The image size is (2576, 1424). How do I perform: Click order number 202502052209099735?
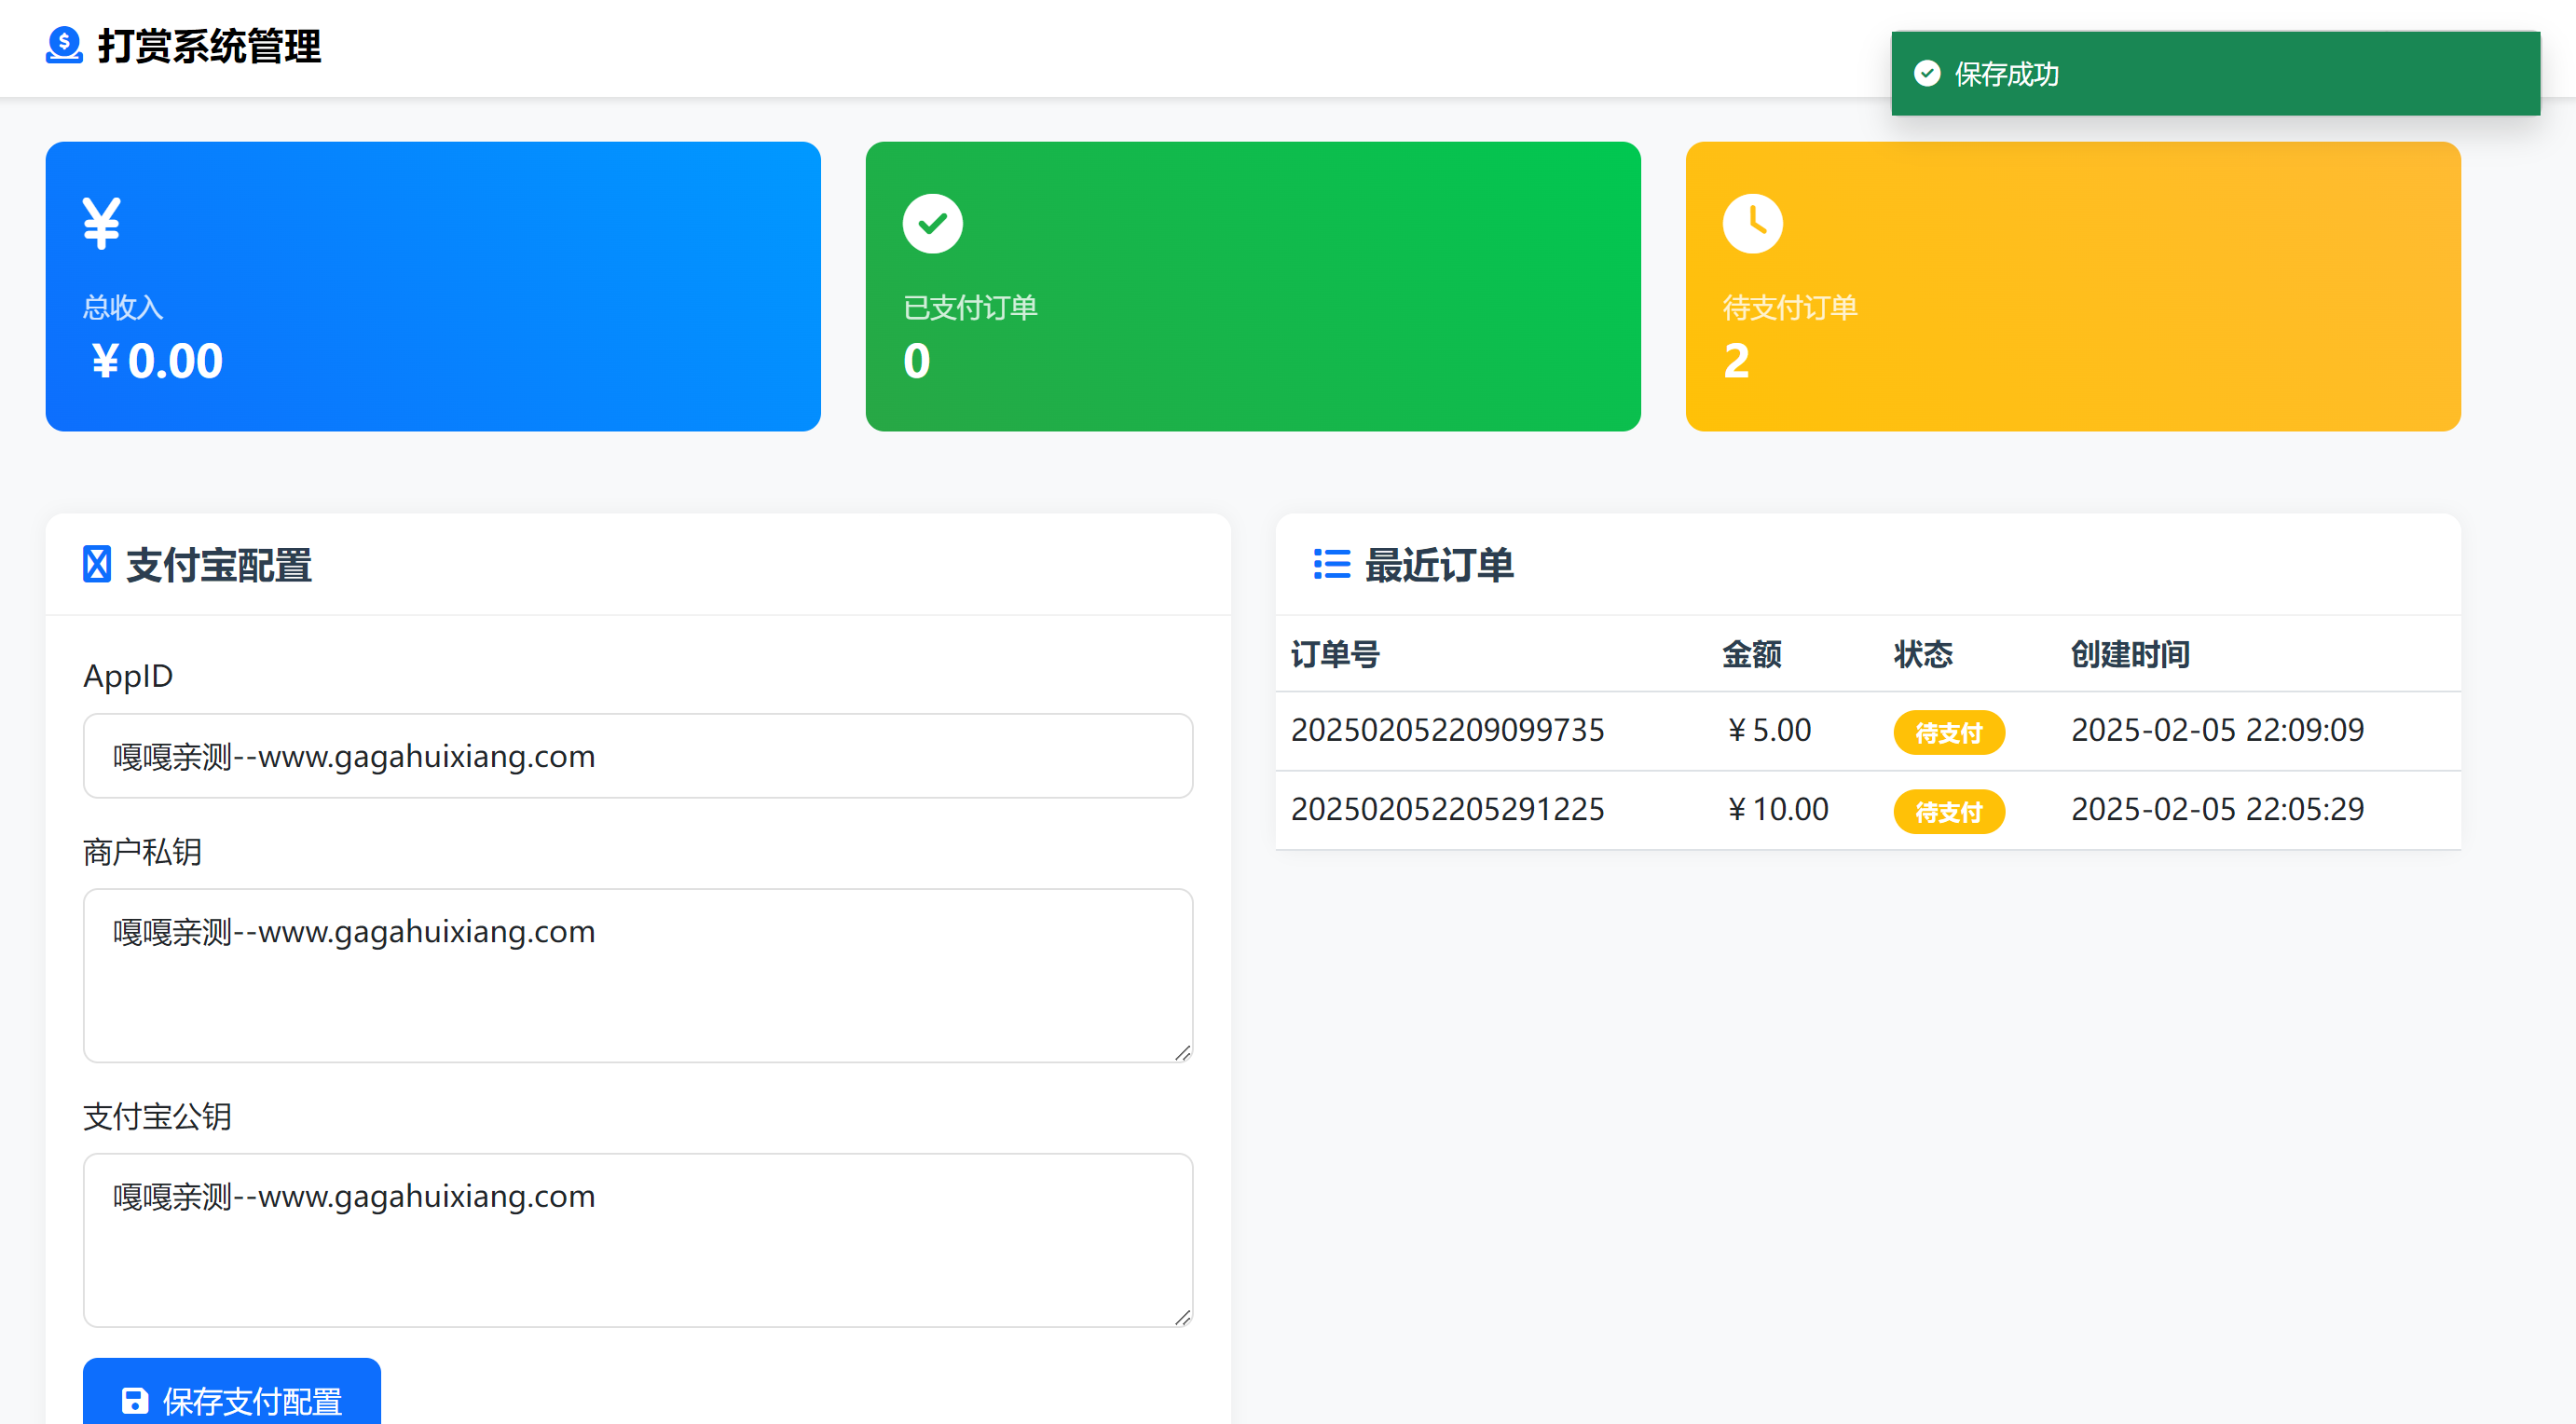(1447, 730)
